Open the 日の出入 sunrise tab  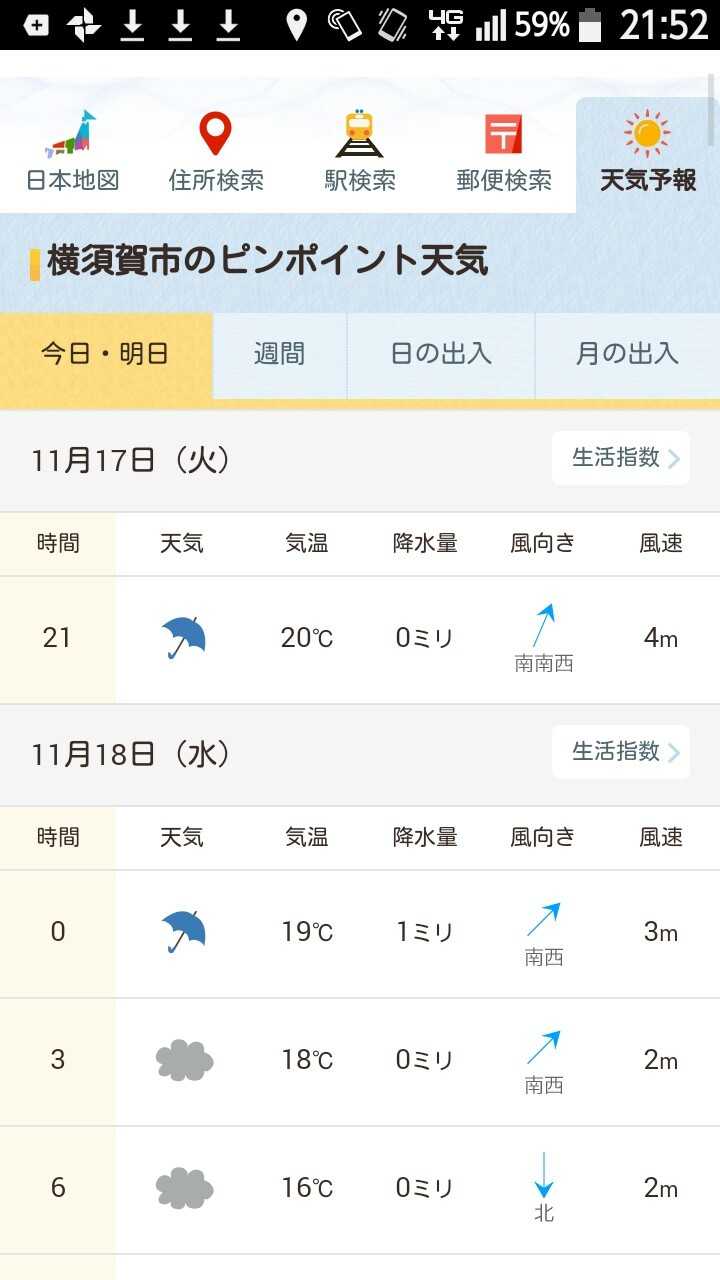click(441, 354)
